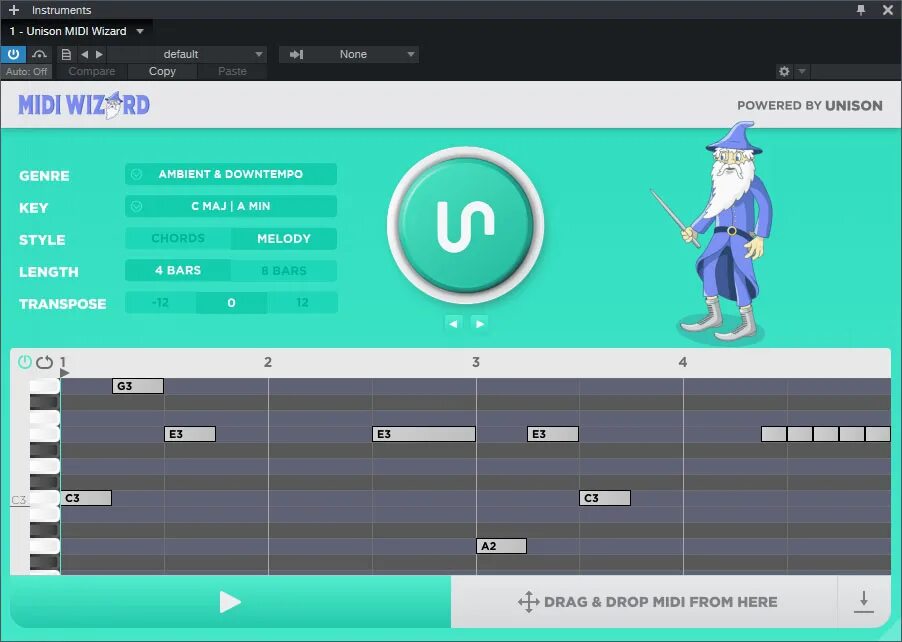This screenshot has height=642, width=902.
Task: Click the Paste button
Action: (232, 71)
